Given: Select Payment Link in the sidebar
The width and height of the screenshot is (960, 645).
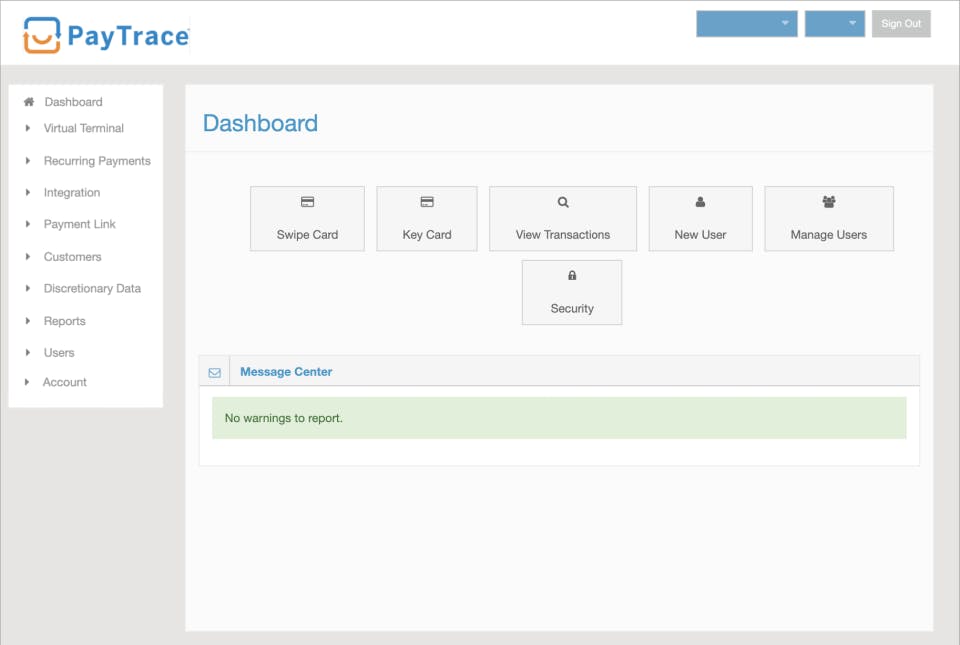Looking at the screenshot, I should click(79, 224).
